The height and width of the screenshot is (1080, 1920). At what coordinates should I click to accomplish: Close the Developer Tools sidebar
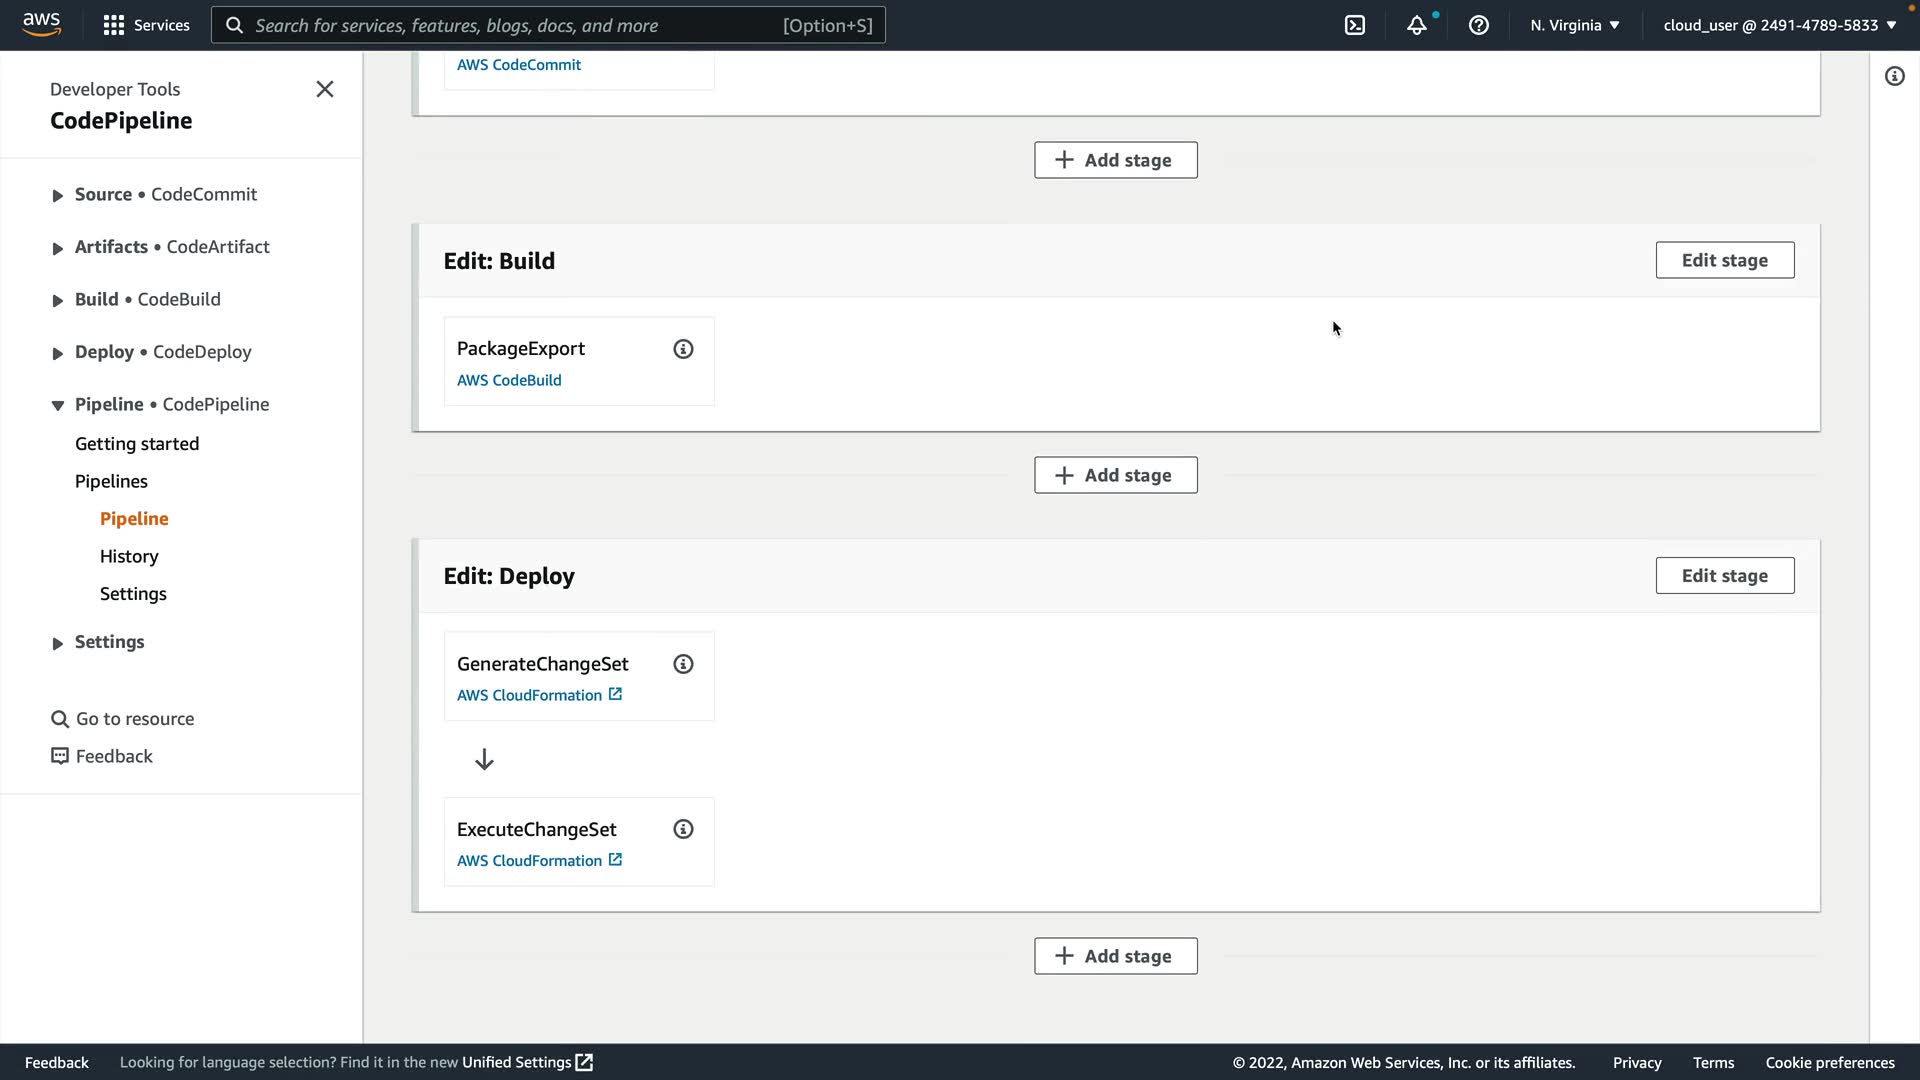(x=325, y=89)
